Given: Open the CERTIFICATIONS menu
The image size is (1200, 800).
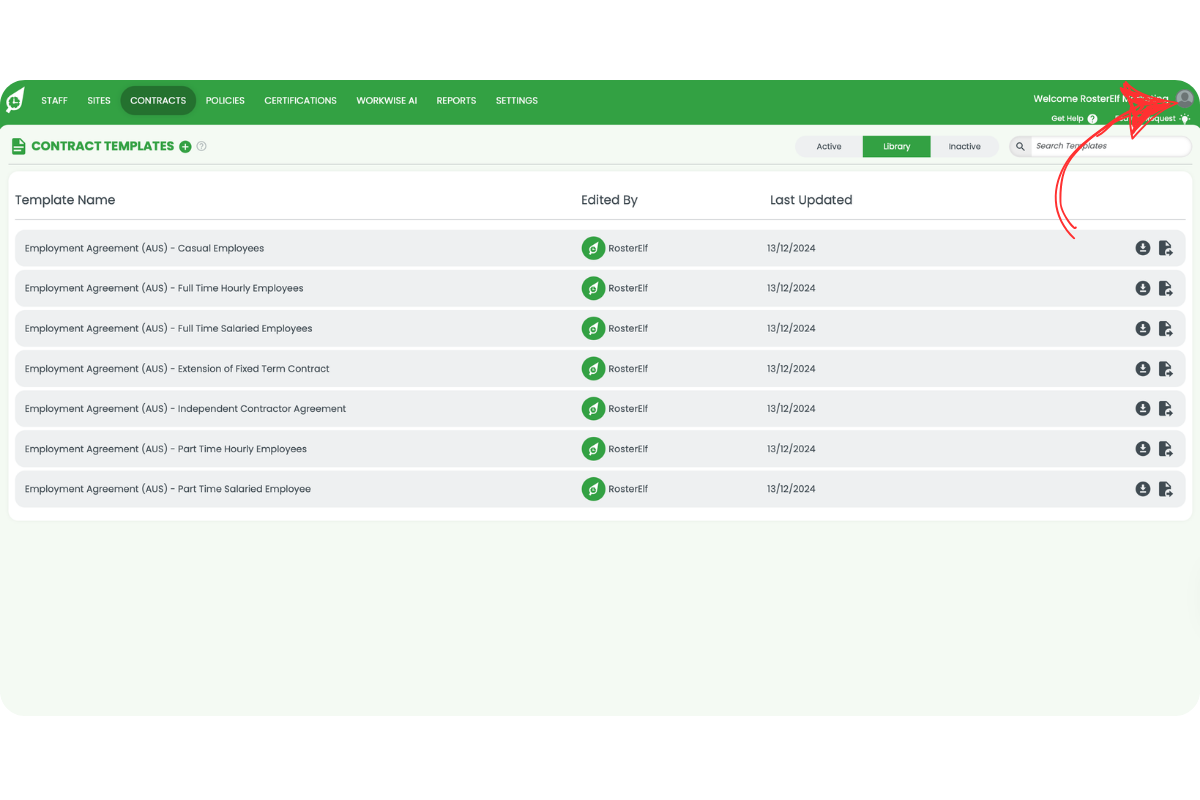Looking at the screenshot, I should [x=300, y=101].
